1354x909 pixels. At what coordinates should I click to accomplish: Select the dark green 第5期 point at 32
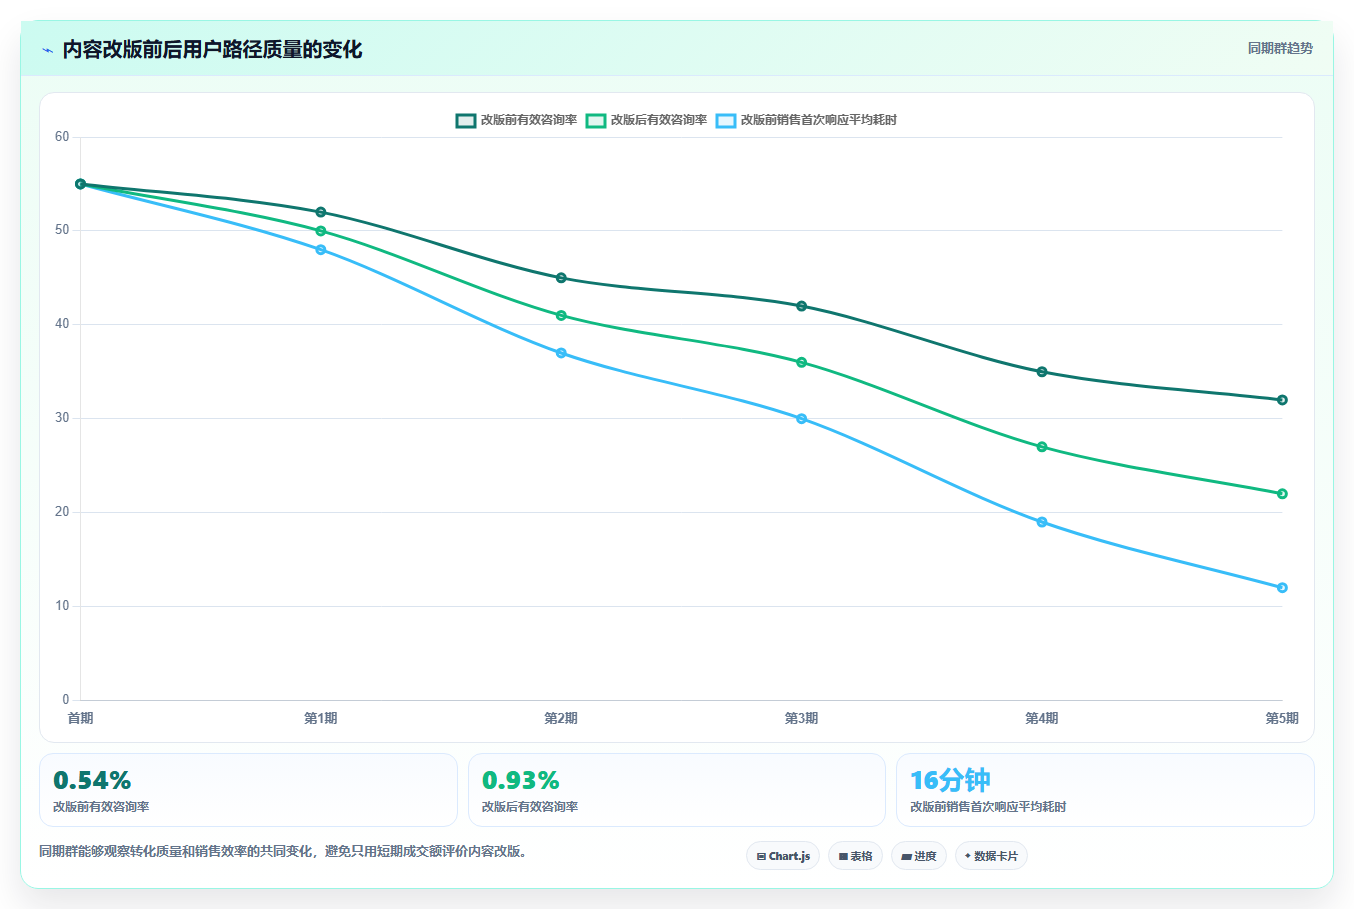click(1282, 400)
